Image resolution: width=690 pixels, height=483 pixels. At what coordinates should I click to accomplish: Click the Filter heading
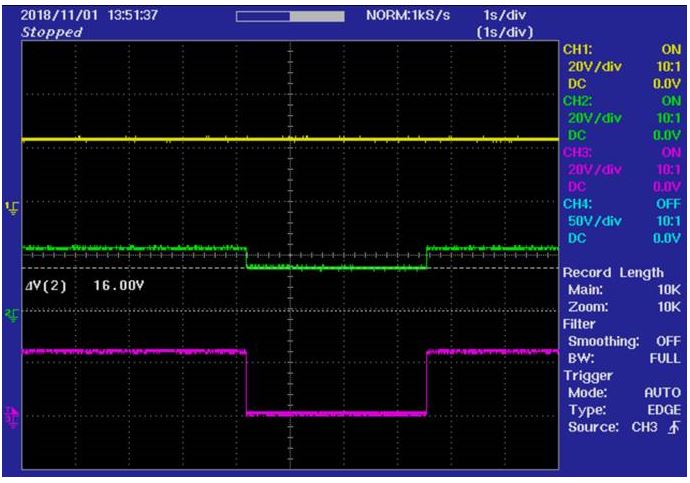579,324
